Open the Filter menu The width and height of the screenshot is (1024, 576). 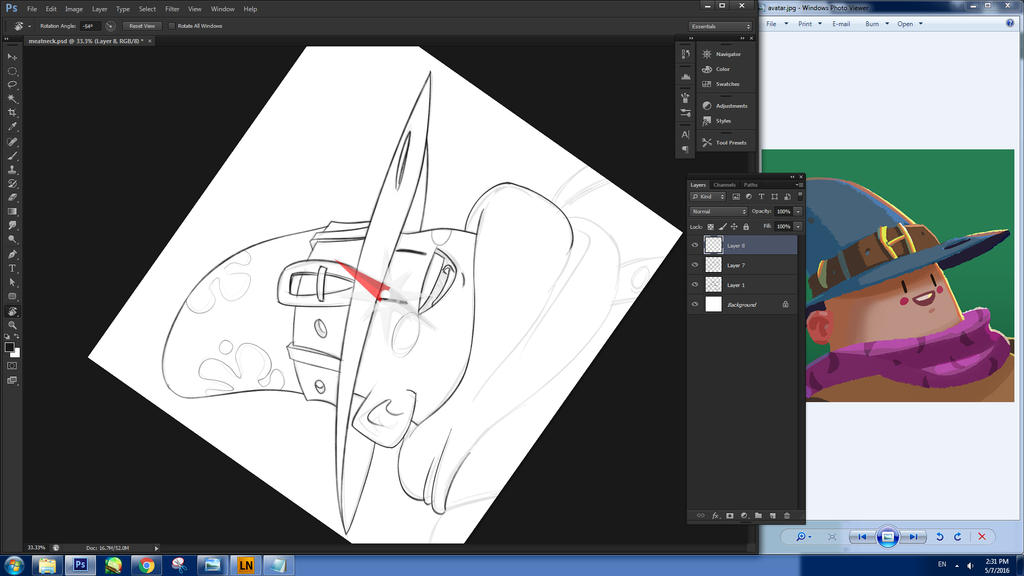click(x=172, y=9)
